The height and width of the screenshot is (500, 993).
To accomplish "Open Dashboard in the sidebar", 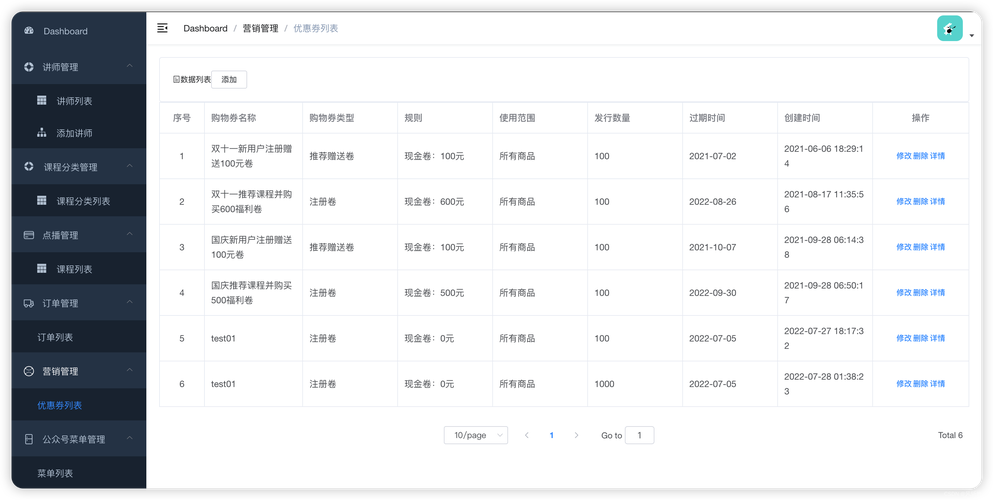I will [79, 31].
